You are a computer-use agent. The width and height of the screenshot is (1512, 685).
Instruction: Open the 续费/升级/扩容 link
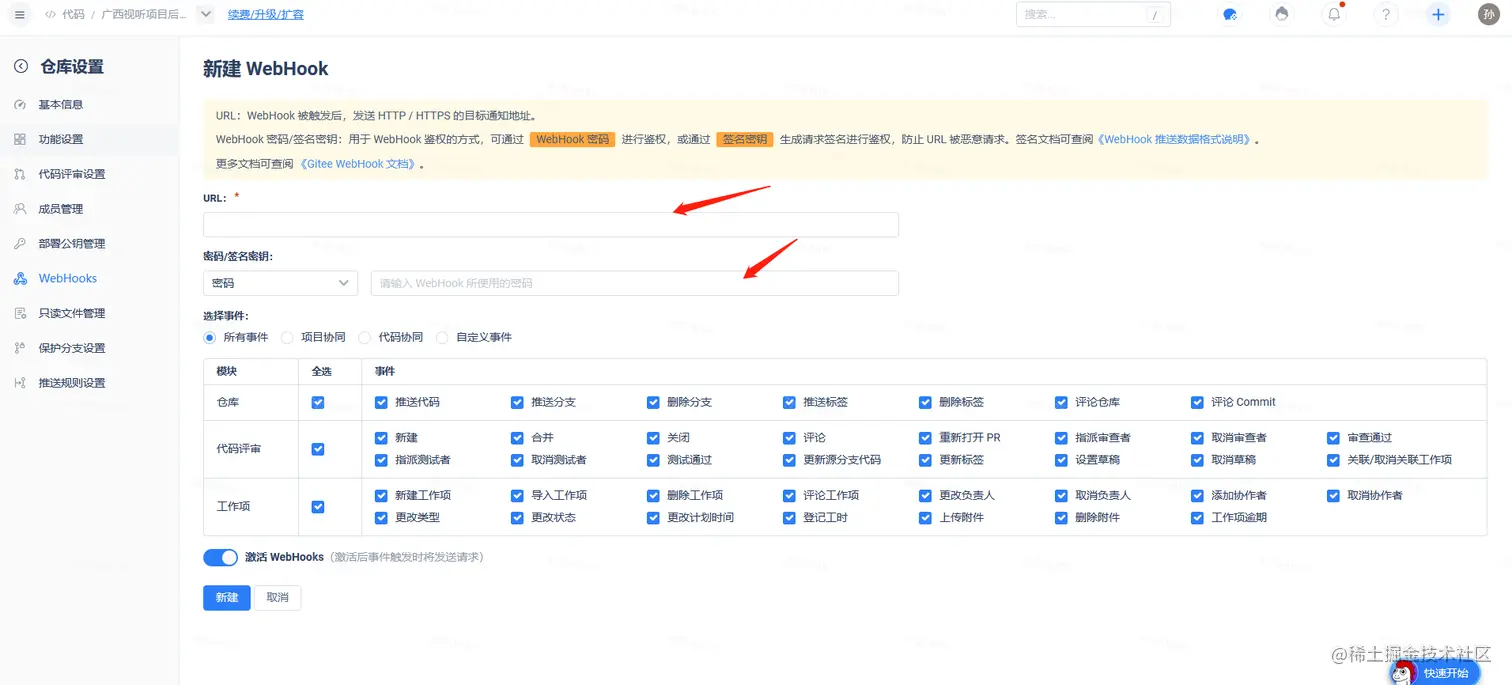(266, 14)
